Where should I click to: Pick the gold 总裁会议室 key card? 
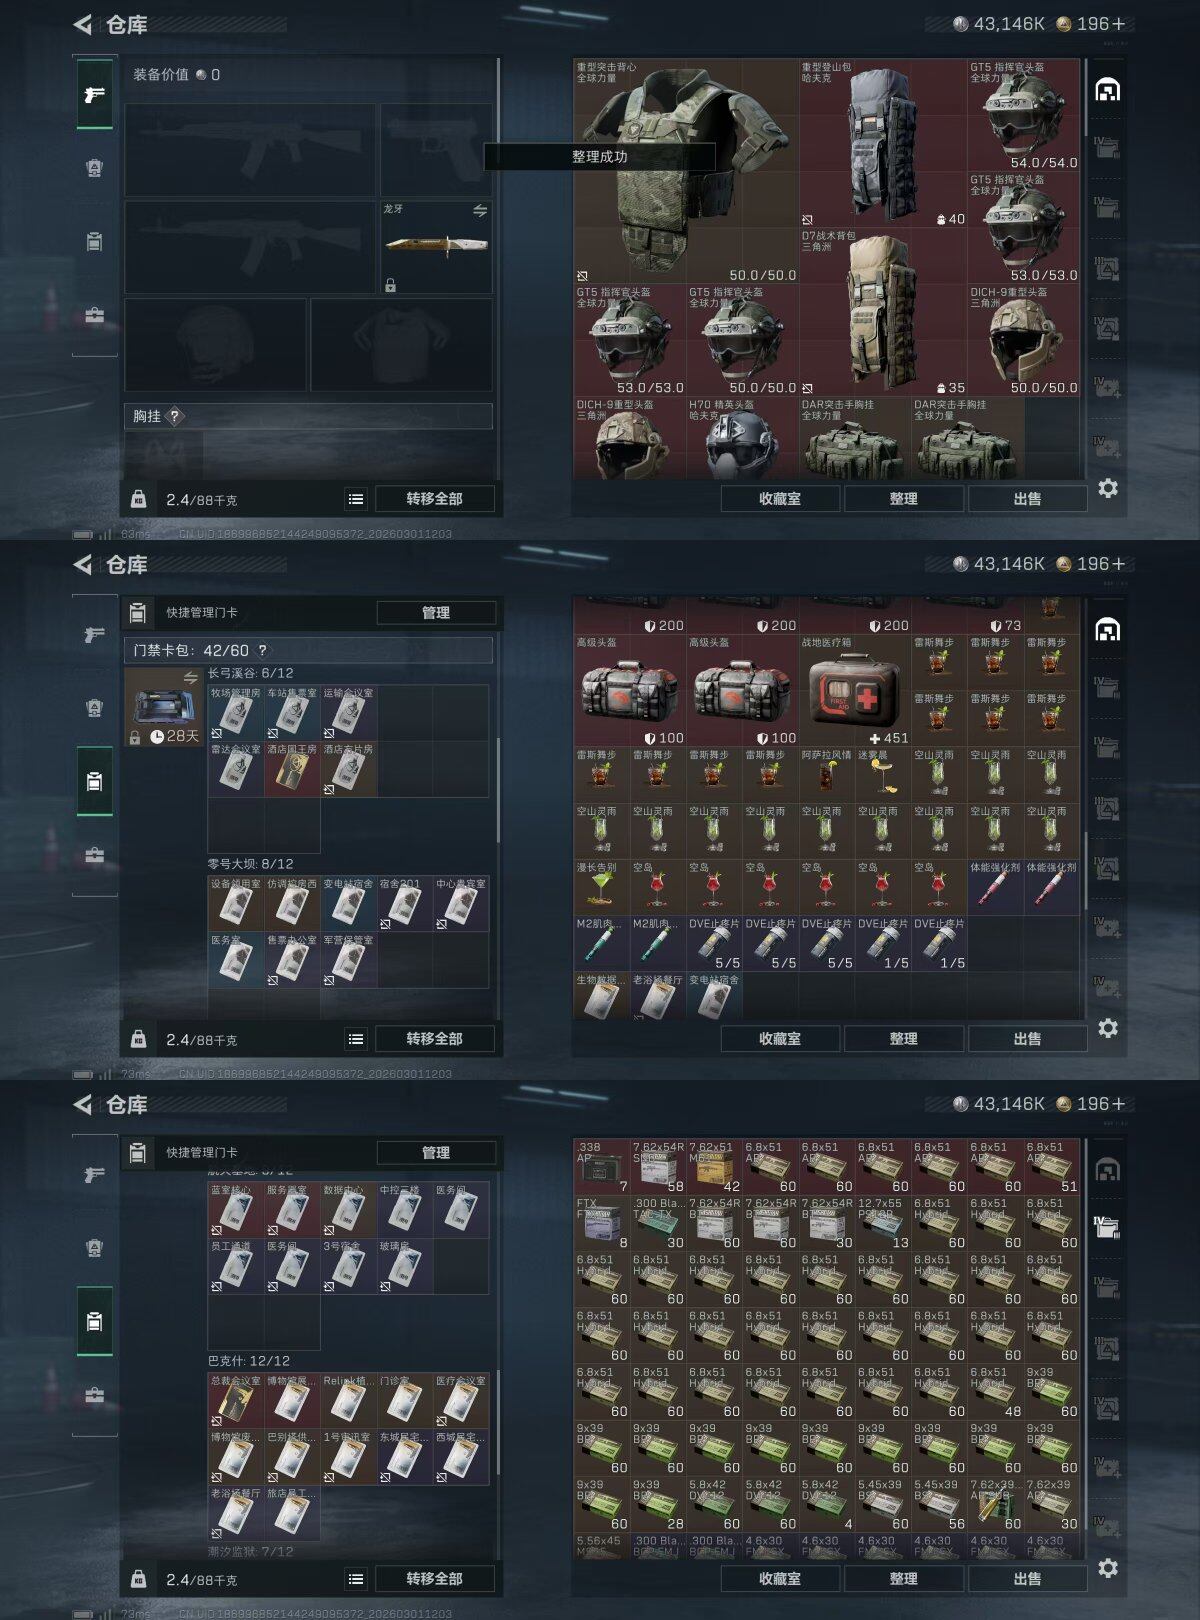pyautogui.click(x=235, y=1400)
